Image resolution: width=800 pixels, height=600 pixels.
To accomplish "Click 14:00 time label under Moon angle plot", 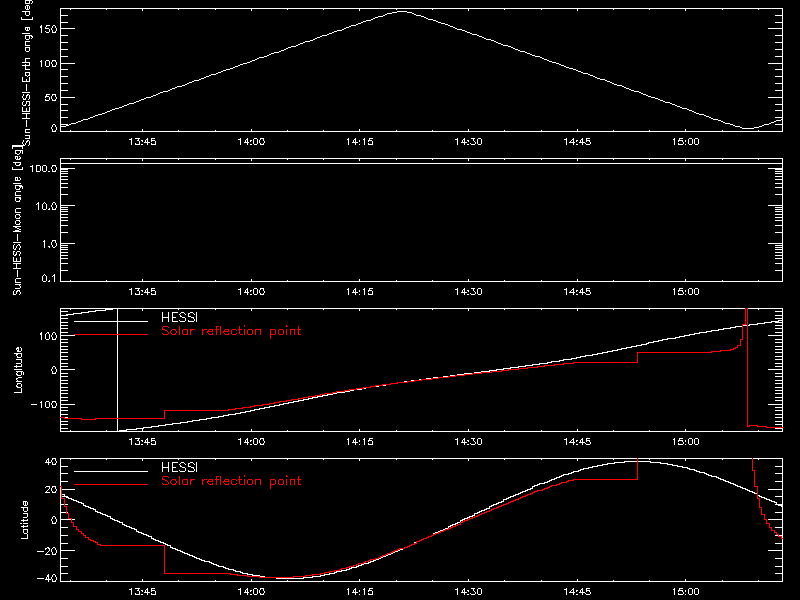I will click(251, 292).
